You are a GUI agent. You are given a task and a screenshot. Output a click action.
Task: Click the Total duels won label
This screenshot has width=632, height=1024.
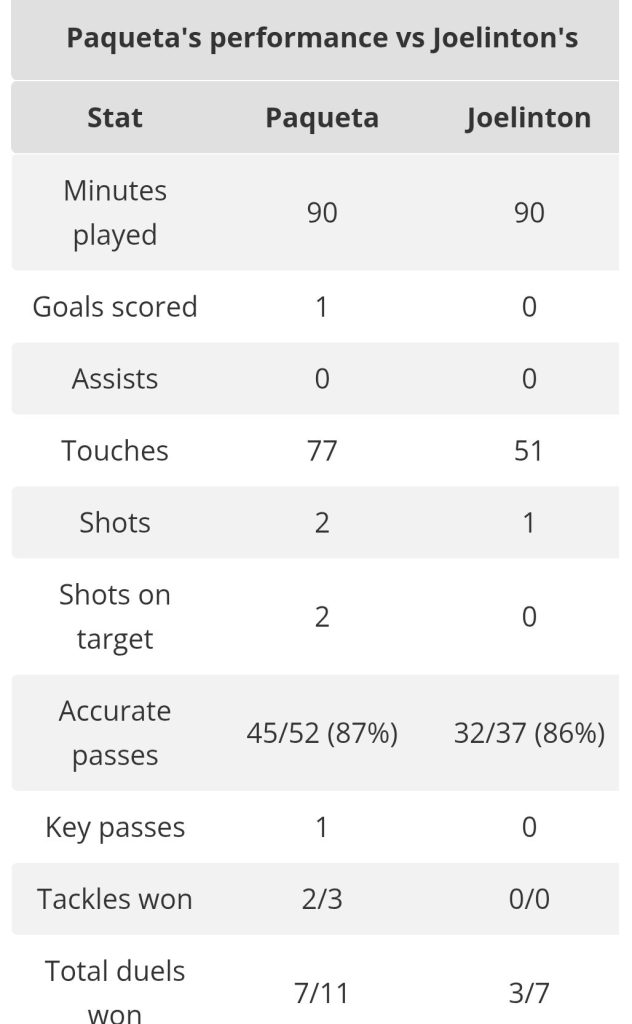115,992
